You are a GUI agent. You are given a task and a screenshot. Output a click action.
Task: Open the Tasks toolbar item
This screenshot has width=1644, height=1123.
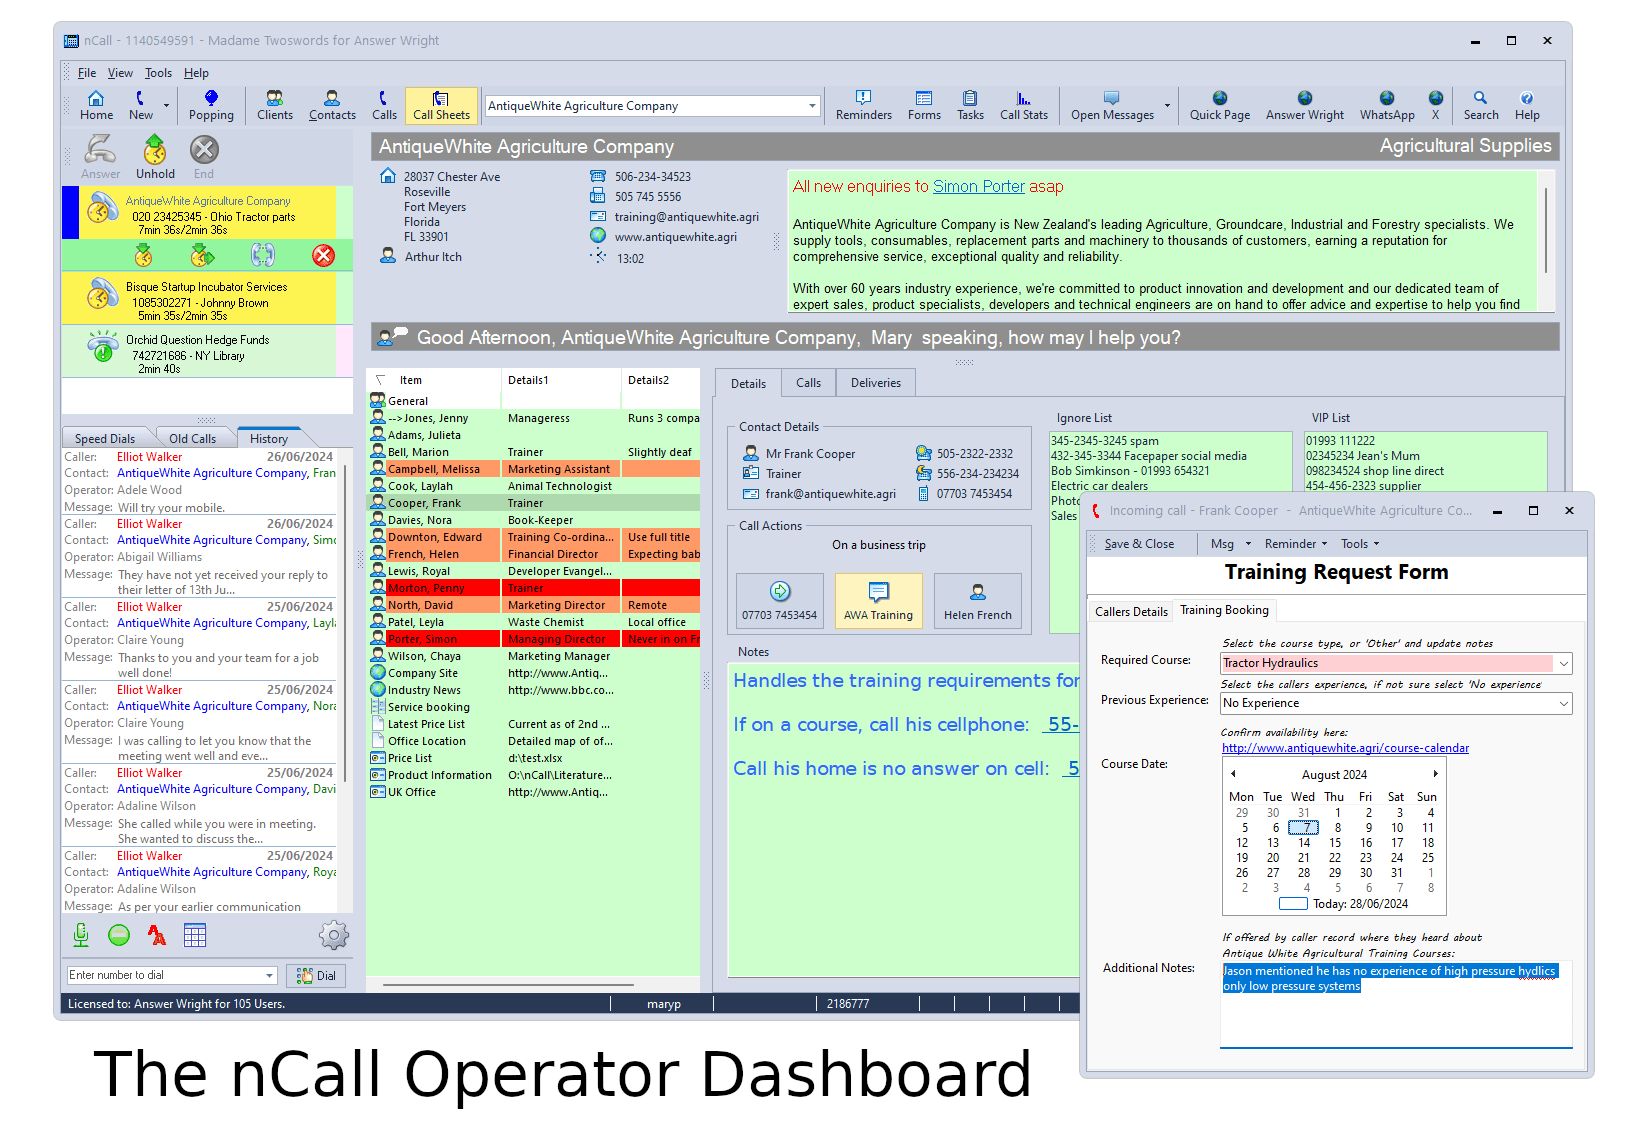(x=970, y=105)
